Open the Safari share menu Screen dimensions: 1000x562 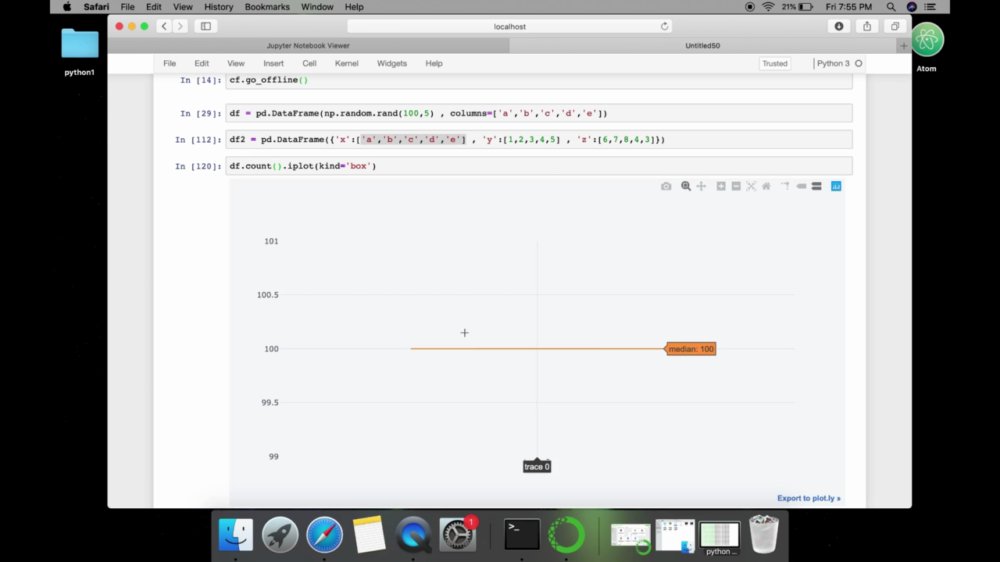pos(867,26)
